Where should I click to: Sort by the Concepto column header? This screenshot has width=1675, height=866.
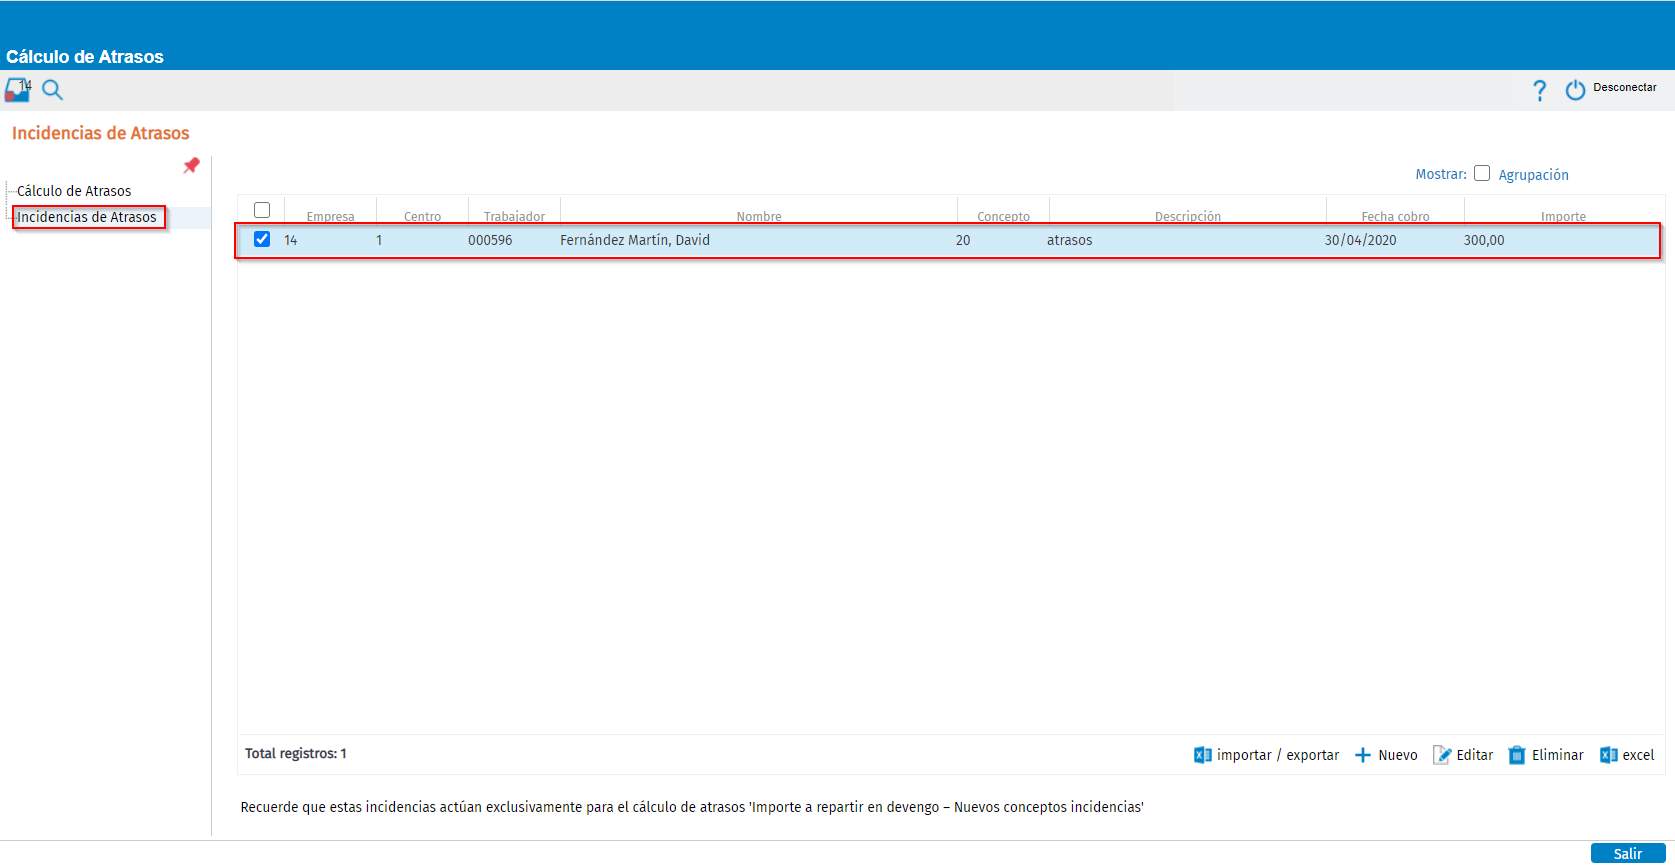(x=1003, y=216)
